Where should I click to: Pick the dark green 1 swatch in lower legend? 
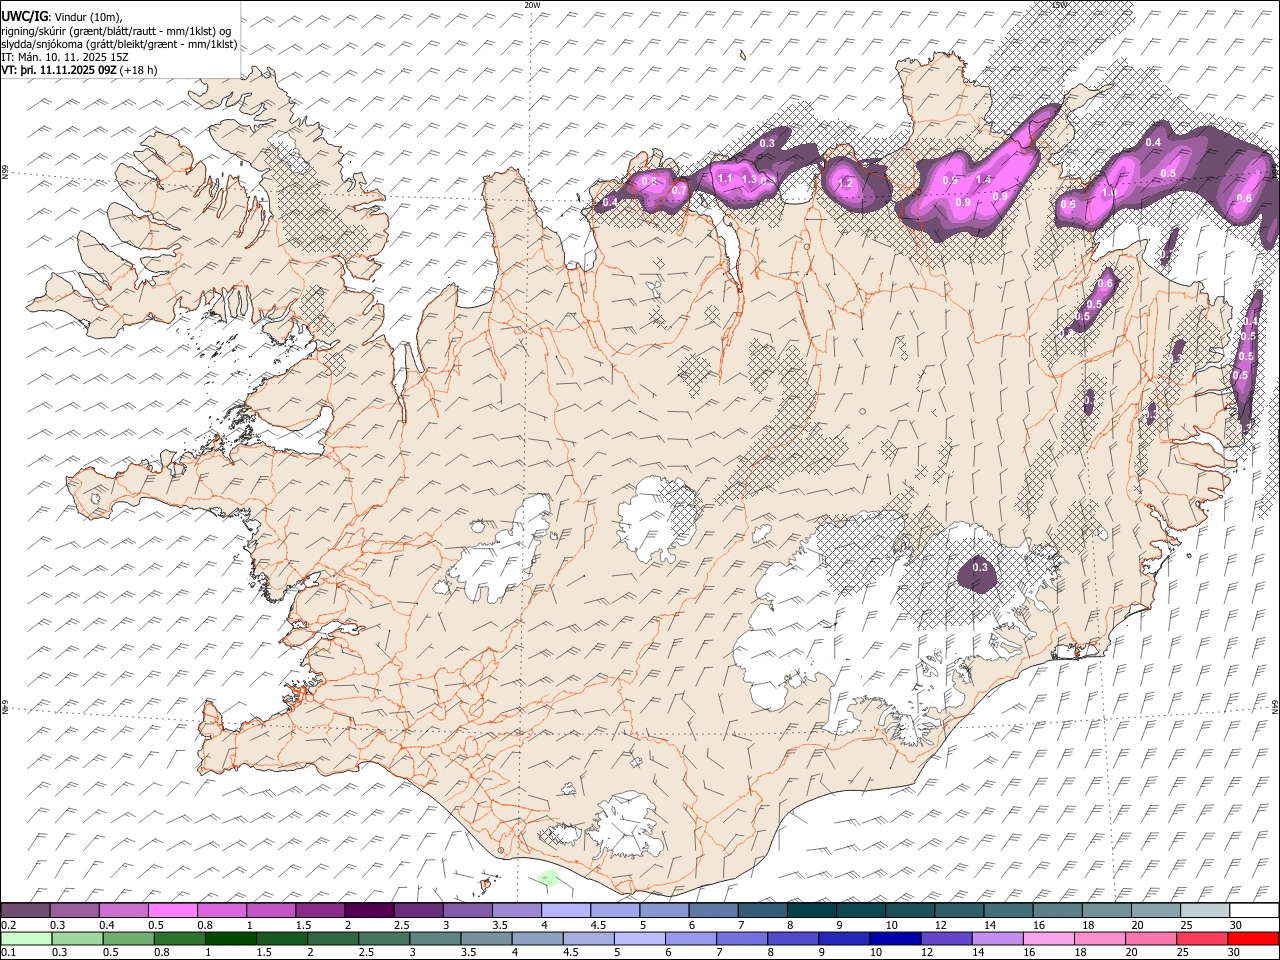pyautogui.click(x=231, y=938)
